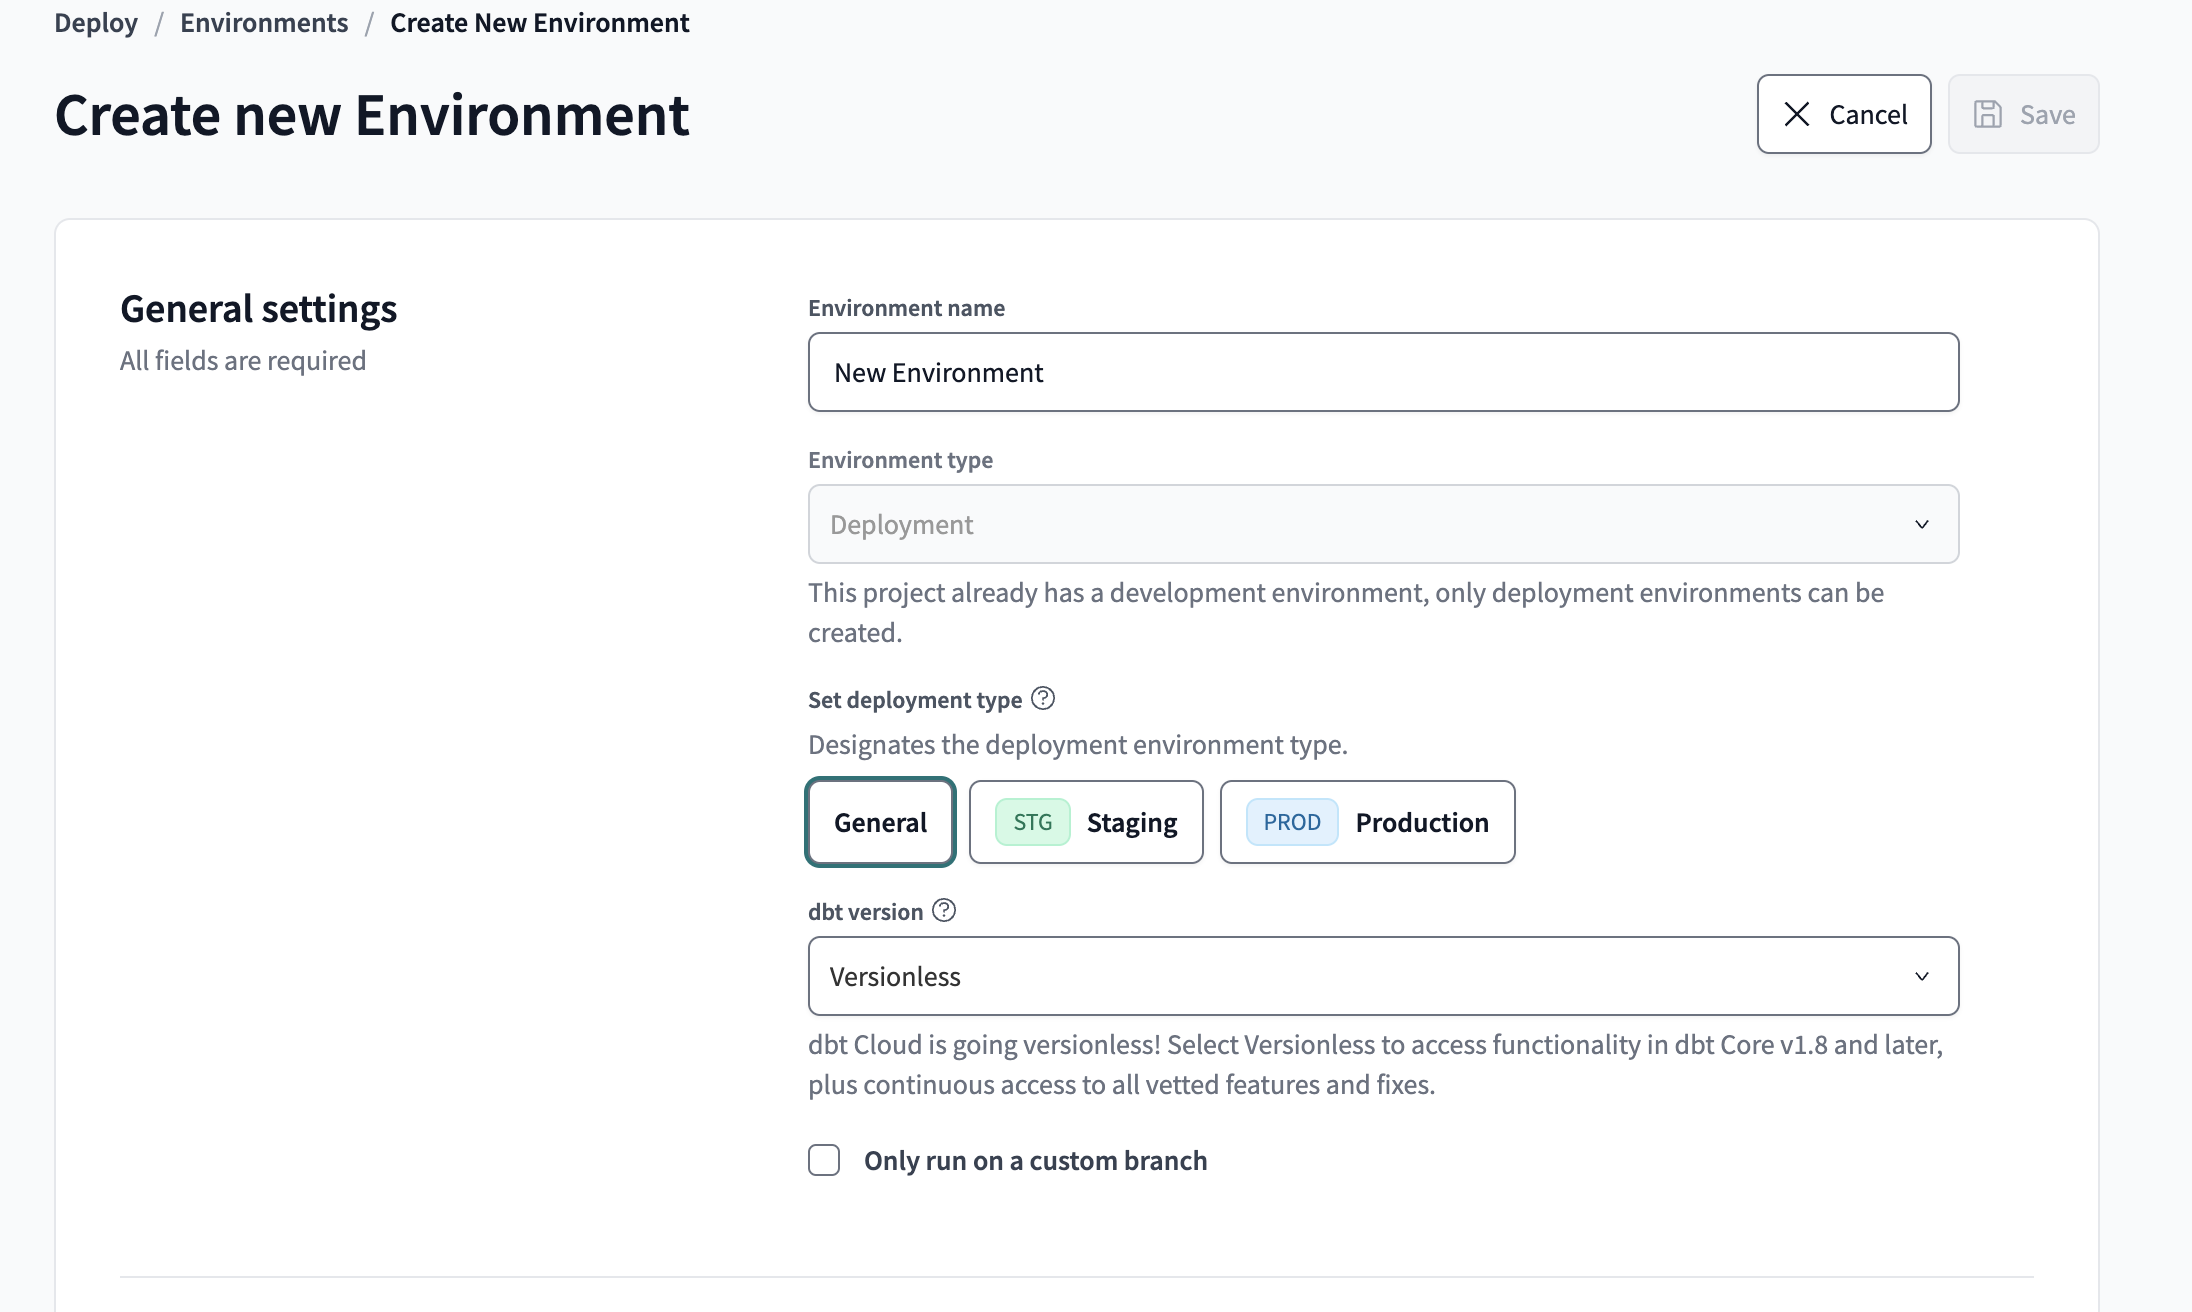The height and width of the screenshot is (1312, 2192).
Task: Click the STG badge on Staging option
Action: 1030,822
